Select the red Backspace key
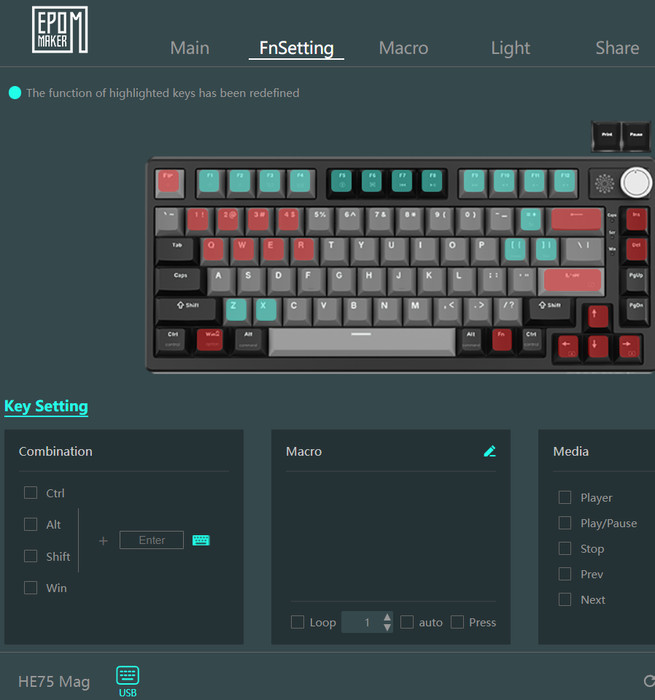 tap(576, 220)
